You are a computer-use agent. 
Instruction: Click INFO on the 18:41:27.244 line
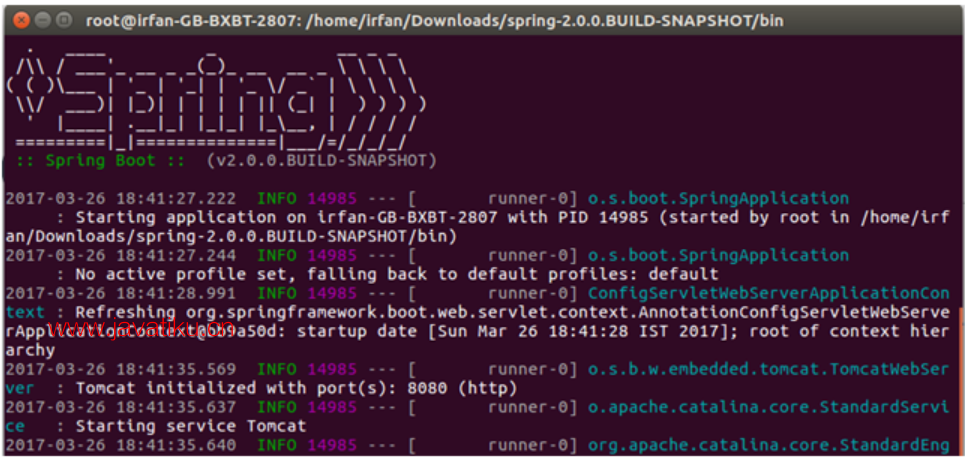tap(277, 255)
